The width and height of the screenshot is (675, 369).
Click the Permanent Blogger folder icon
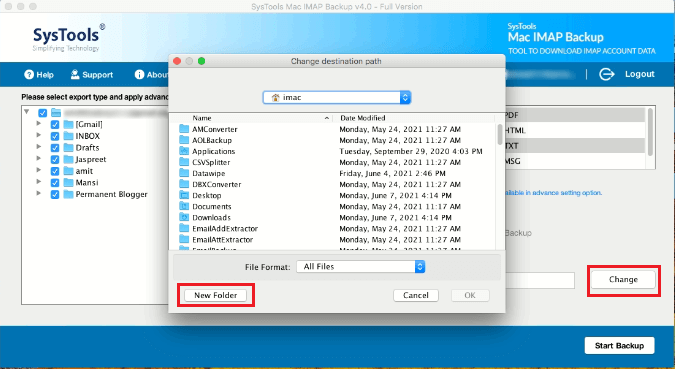pos(68,194)
